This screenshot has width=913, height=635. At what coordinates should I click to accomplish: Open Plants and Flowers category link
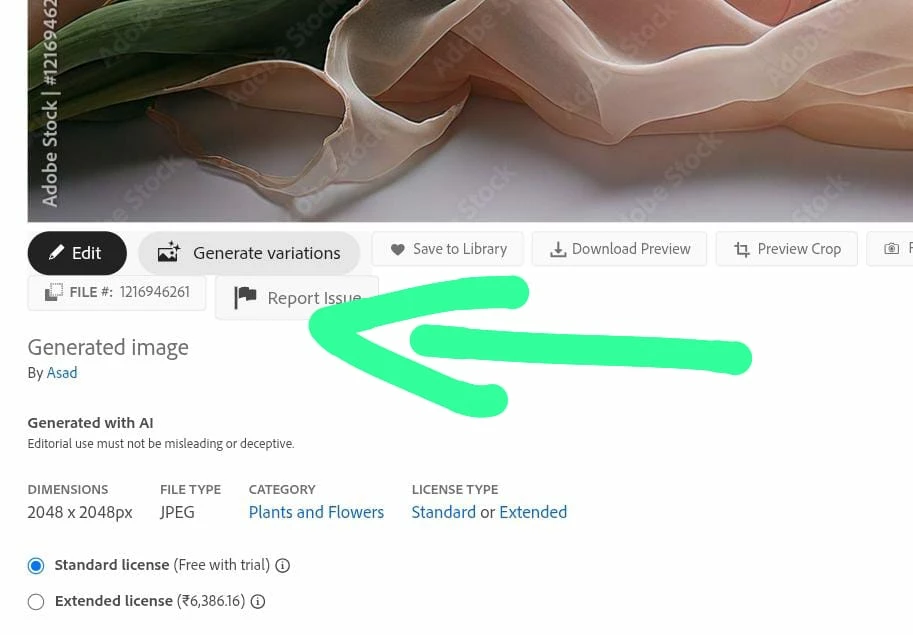click(x=316, y=512)
